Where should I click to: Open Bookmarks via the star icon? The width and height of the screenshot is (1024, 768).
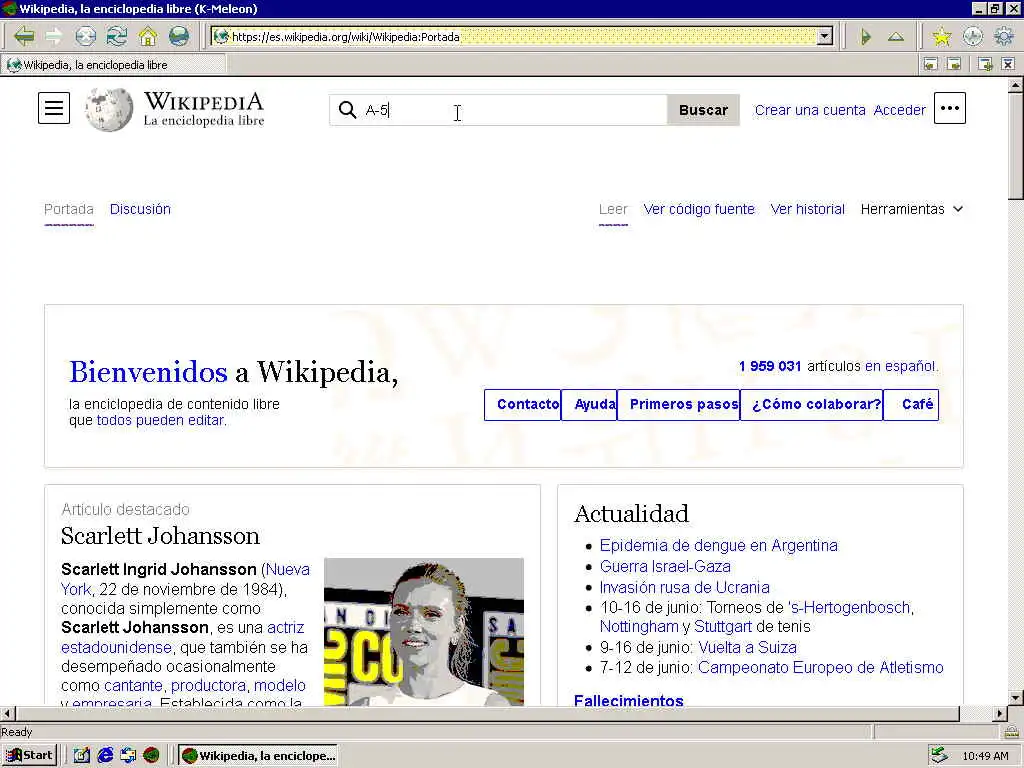point(942,37)
